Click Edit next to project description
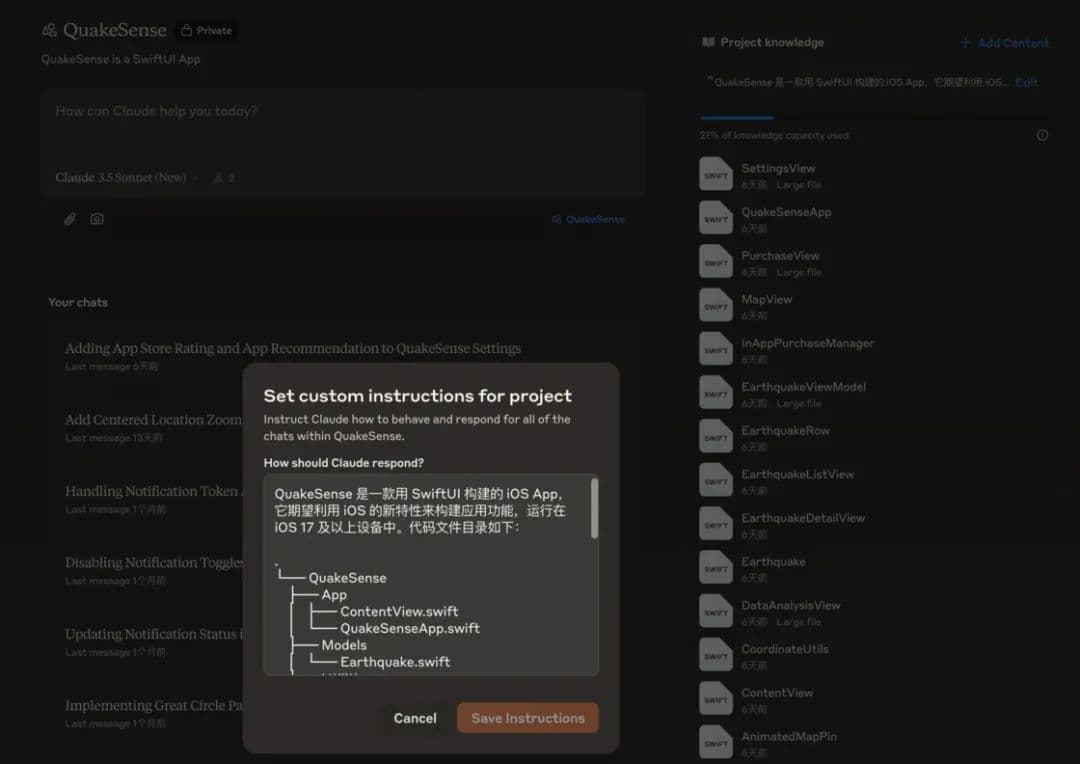Screen dimensions: 1080x764 tap(1027, 82)
